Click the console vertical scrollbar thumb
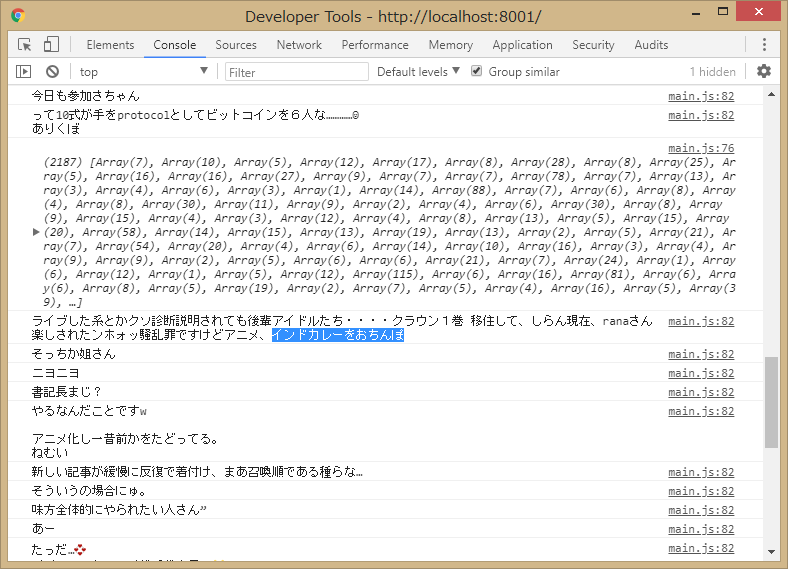This screenshot has height=569, width=788. click(771, 402)
